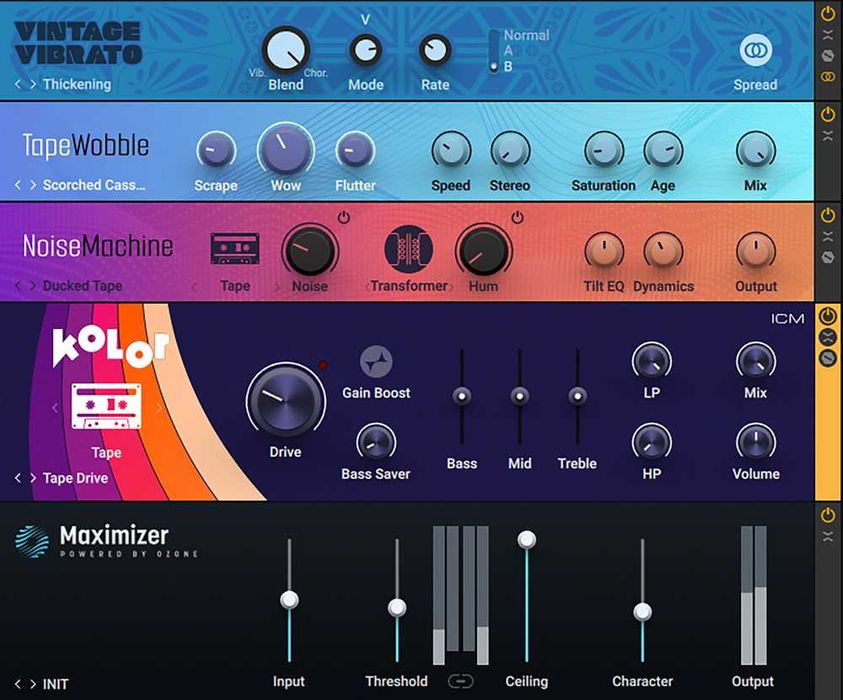Toggle the Kolor power button
The width and height of the screenshot is (843, 700).
828,316
